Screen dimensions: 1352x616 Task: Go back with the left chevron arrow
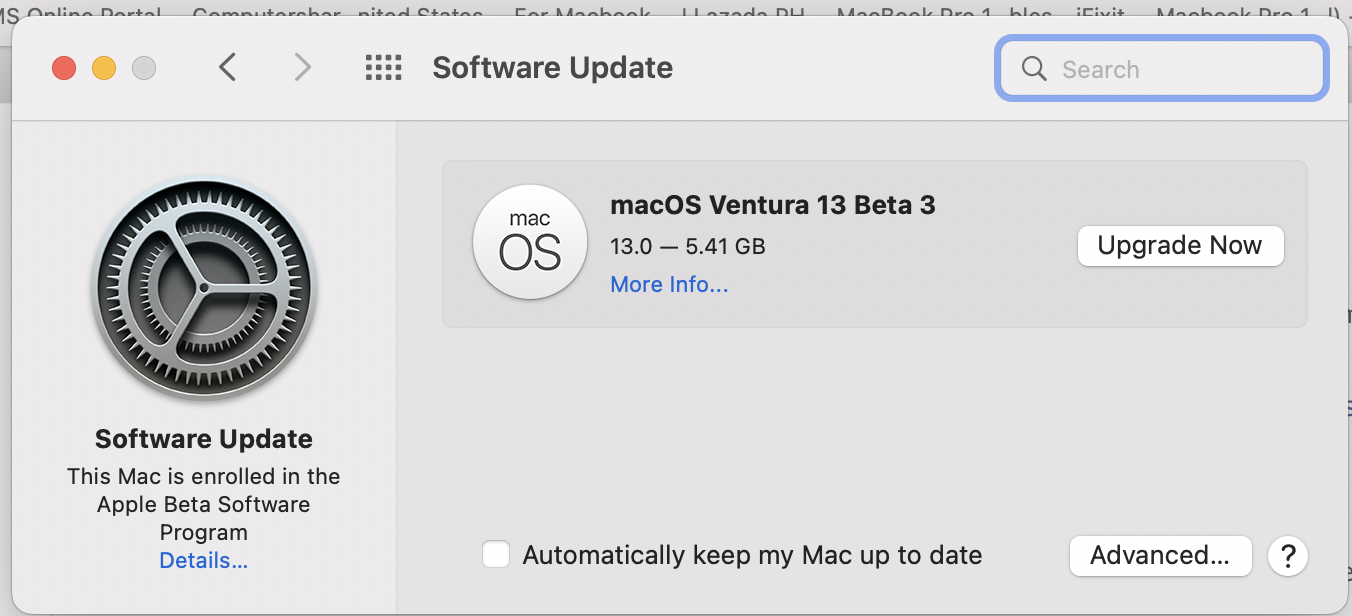pyautogui.click(x=228, y=68)
